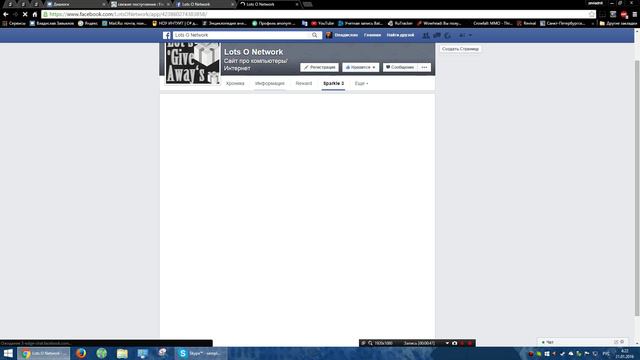Open the Найти друзей link
The width and height of the screenshot is (640, 360).
[x=400, y=36]
